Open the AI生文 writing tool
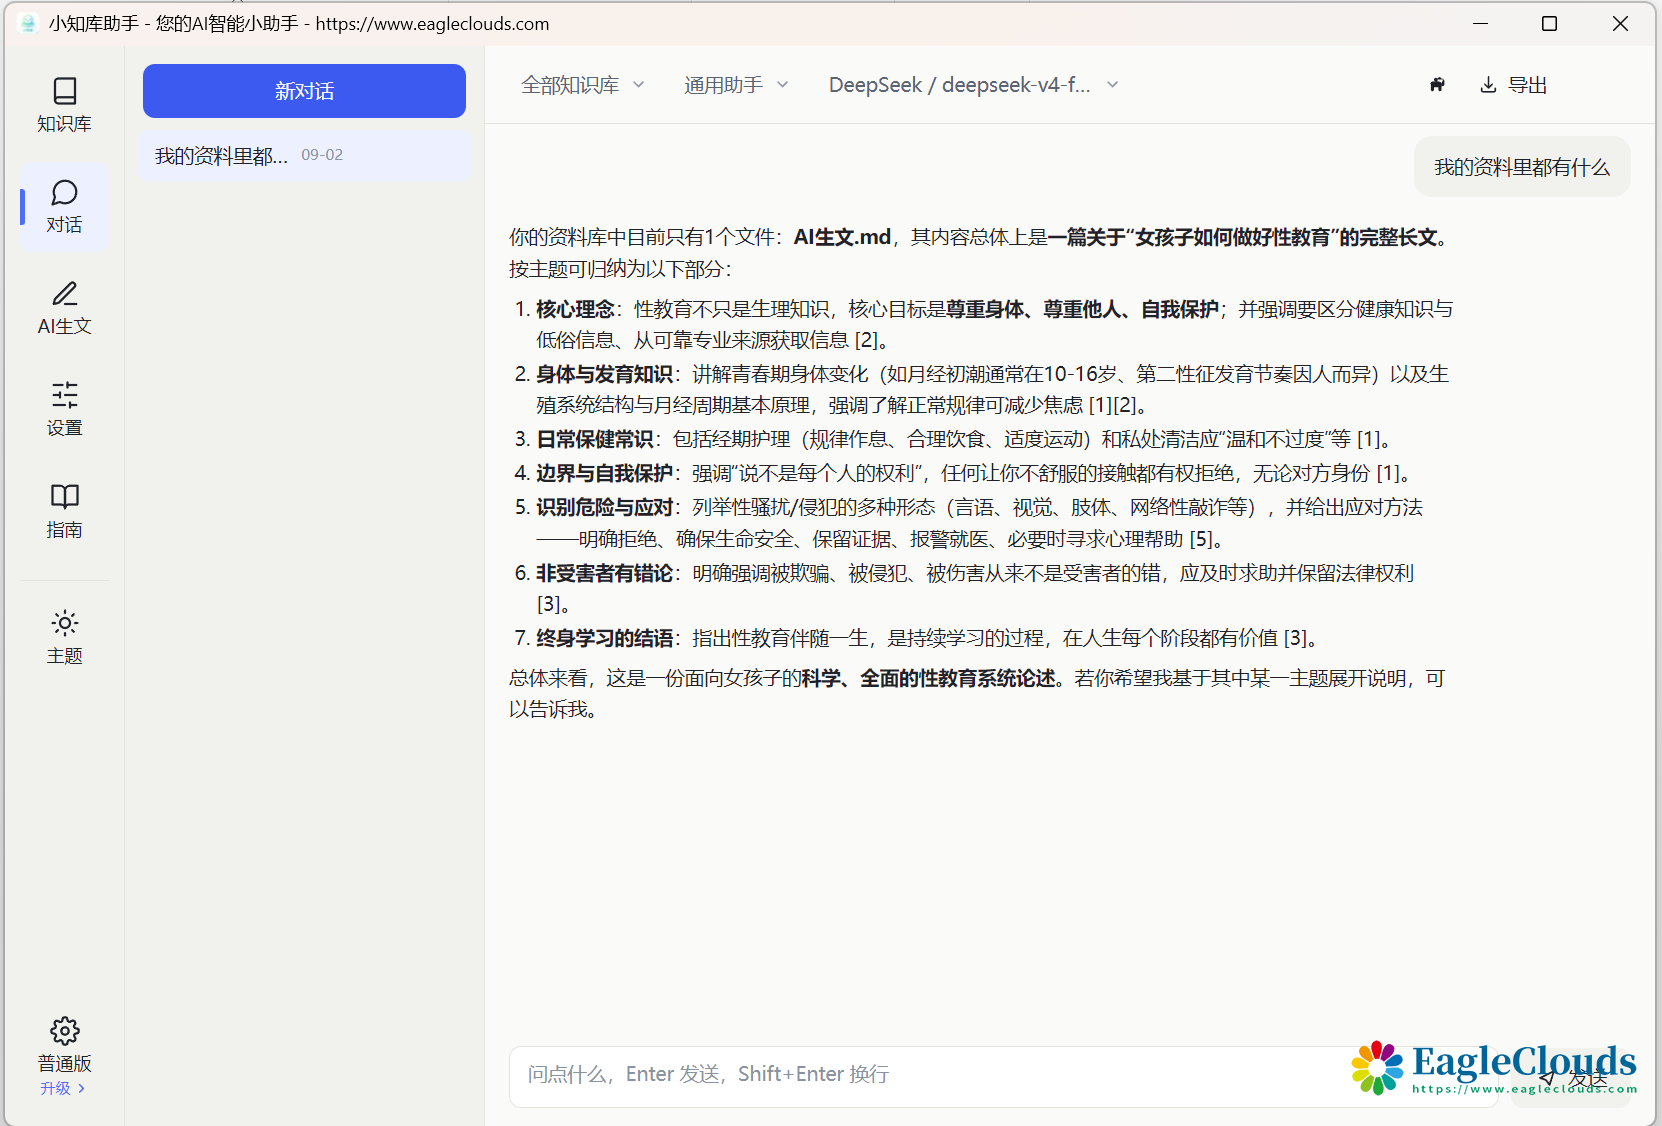1662x1126 pixels. (x=64, y=308)
